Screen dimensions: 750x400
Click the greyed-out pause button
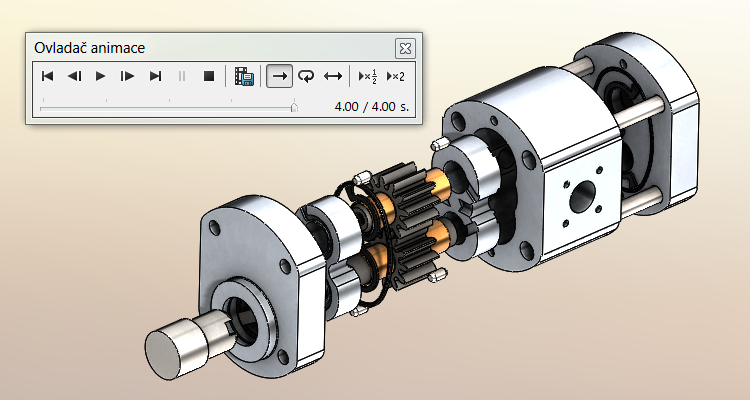pyautogui.click(x=182, y=76)
